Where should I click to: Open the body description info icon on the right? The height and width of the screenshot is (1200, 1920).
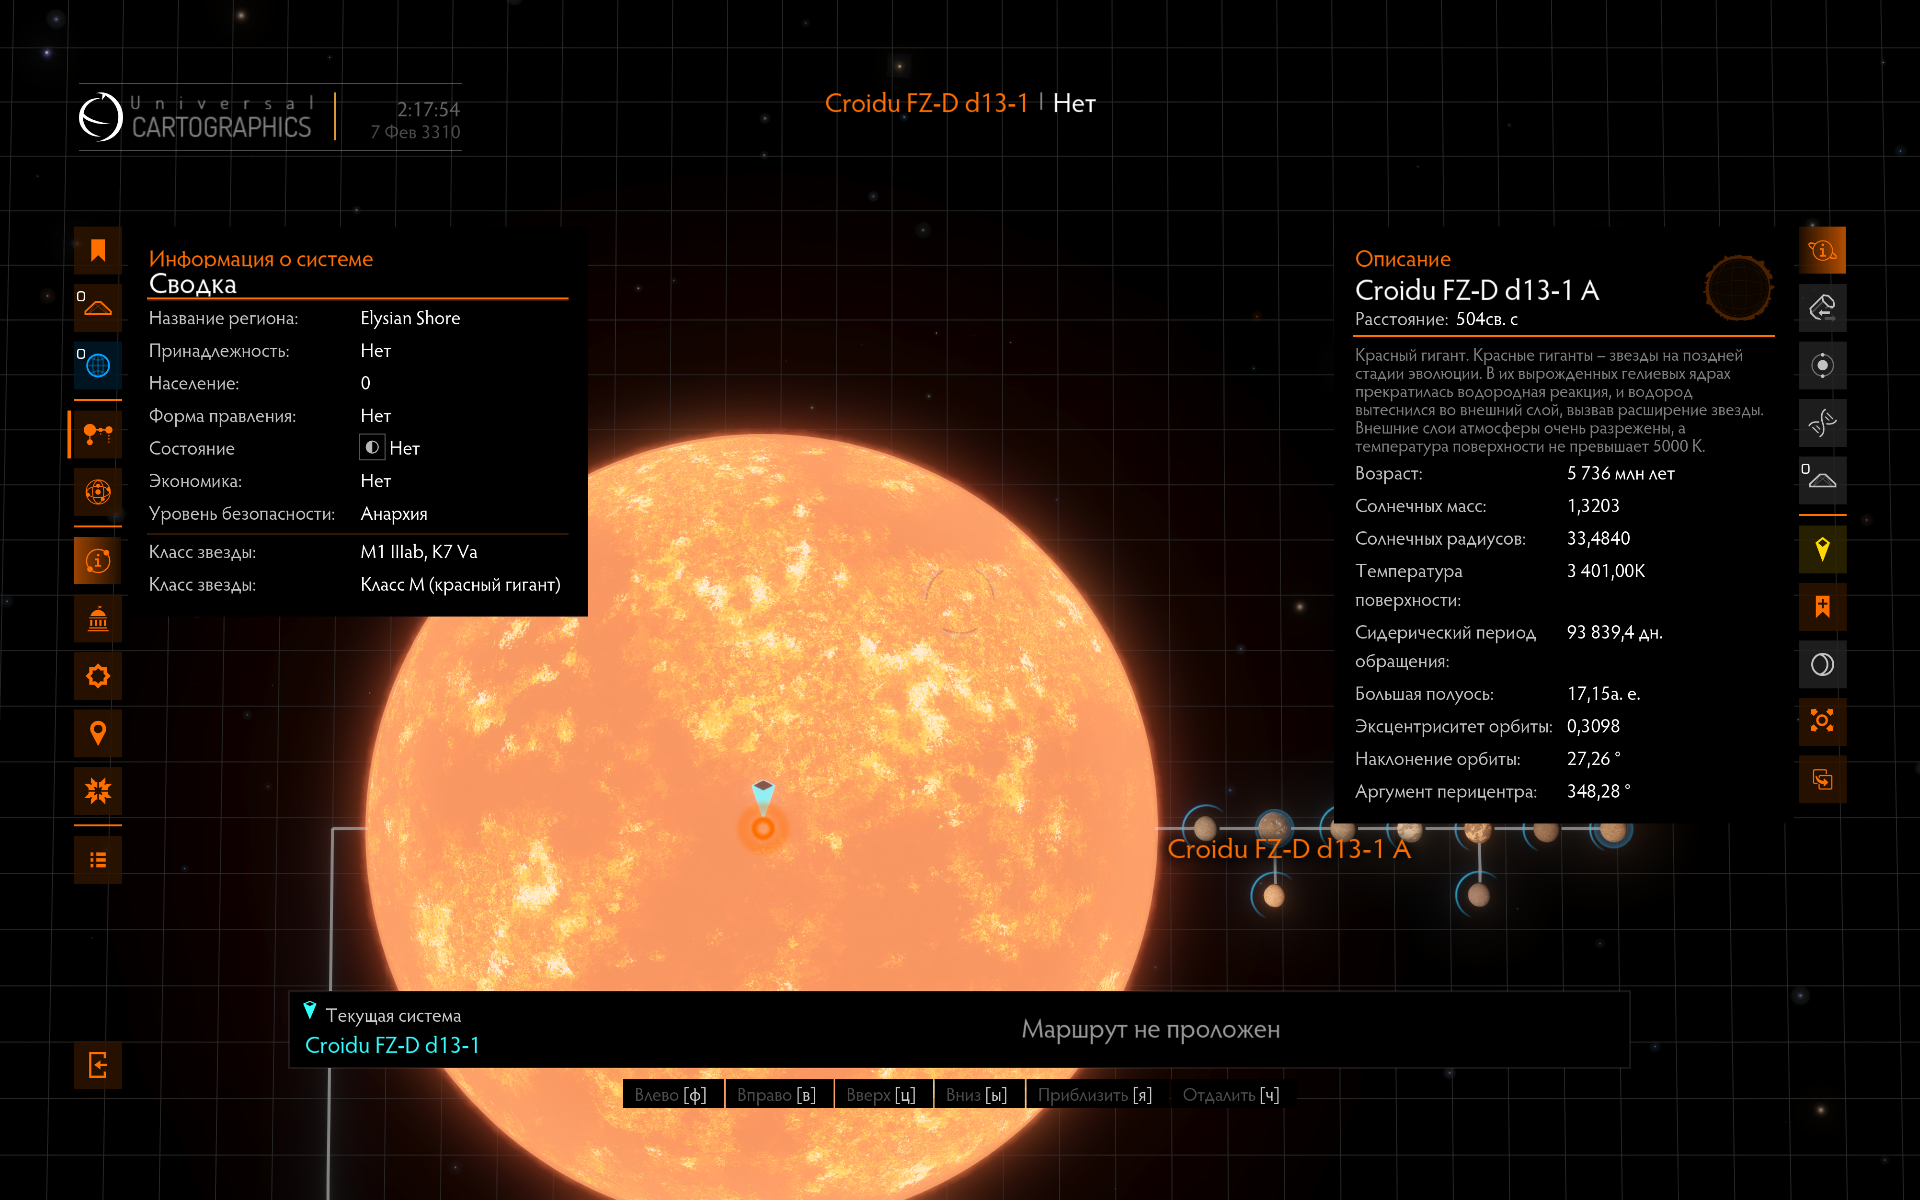pyautogui.click(x=1822, y=250)
